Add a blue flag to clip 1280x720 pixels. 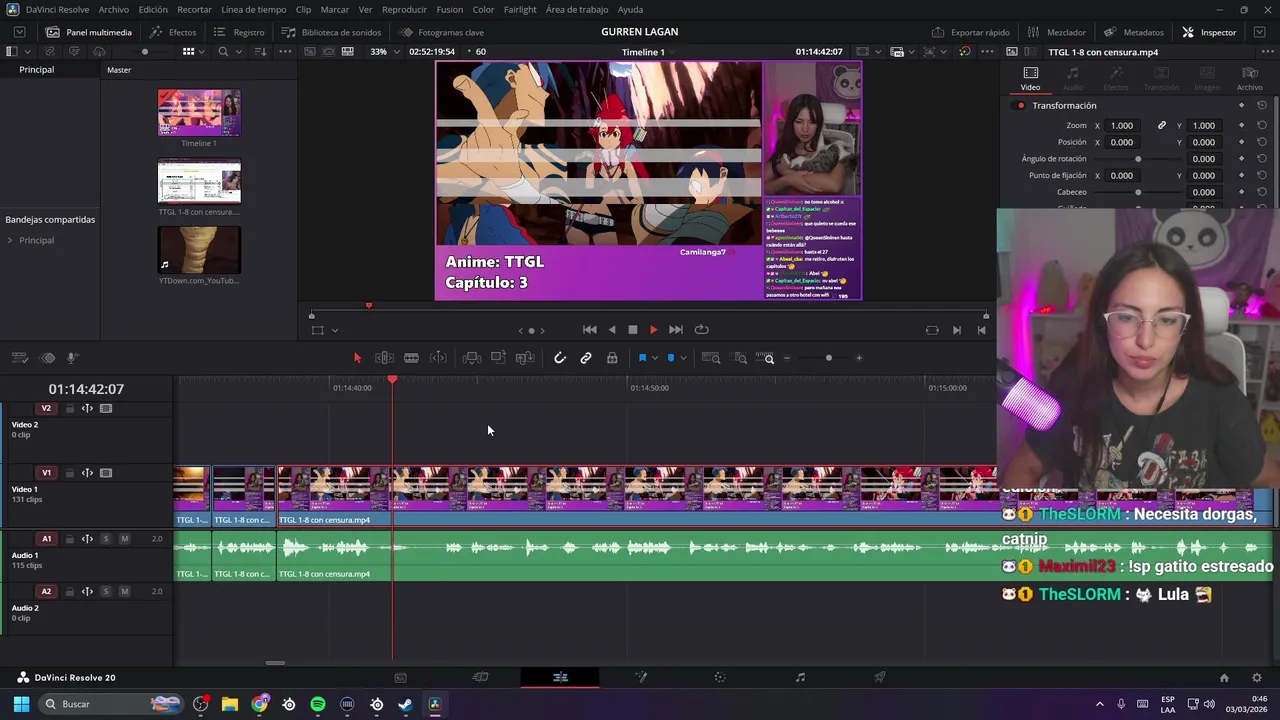(642, 358)
